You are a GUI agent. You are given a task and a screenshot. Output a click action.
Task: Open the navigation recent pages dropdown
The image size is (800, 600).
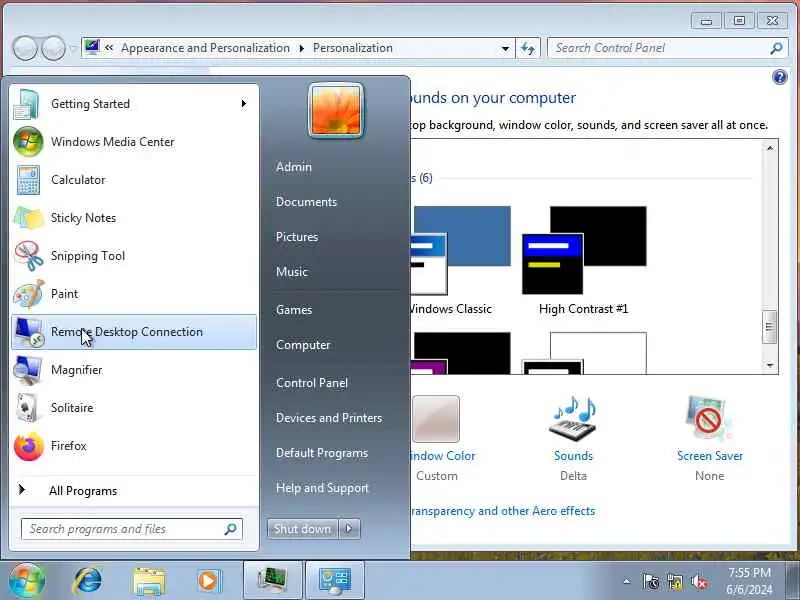pyautogui.click(x=72, y=48)
